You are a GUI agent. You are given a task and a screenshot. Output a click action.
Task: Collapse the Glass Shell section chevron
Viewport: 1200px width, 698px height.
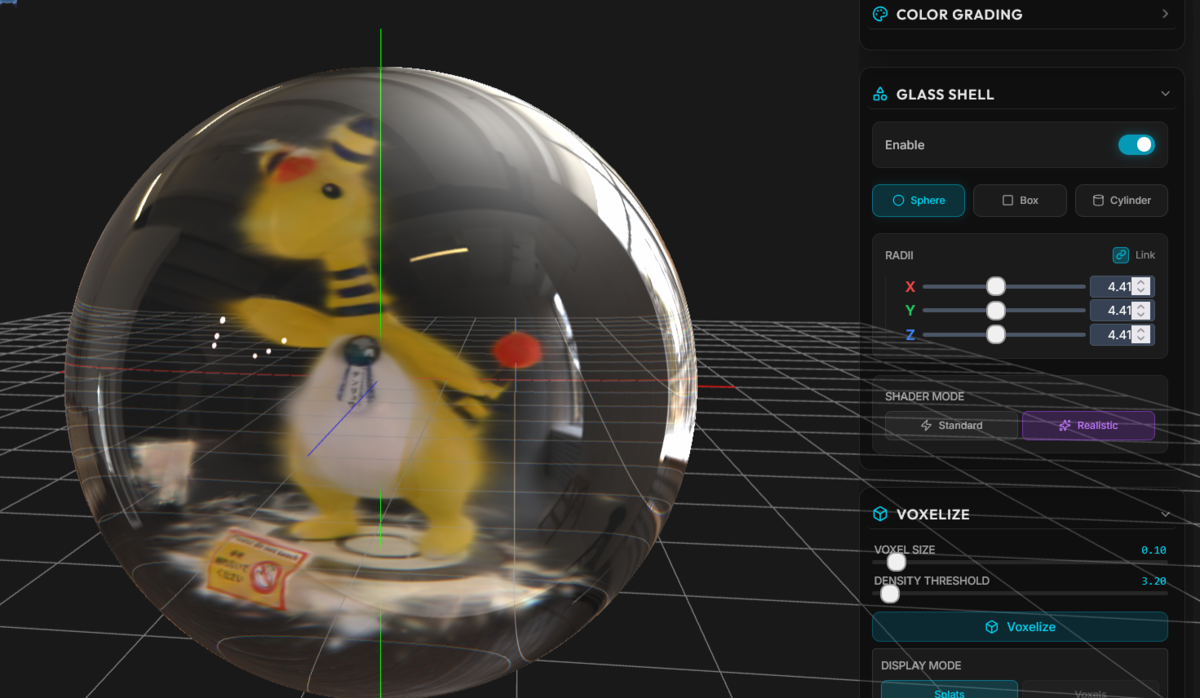[1165, 94]
